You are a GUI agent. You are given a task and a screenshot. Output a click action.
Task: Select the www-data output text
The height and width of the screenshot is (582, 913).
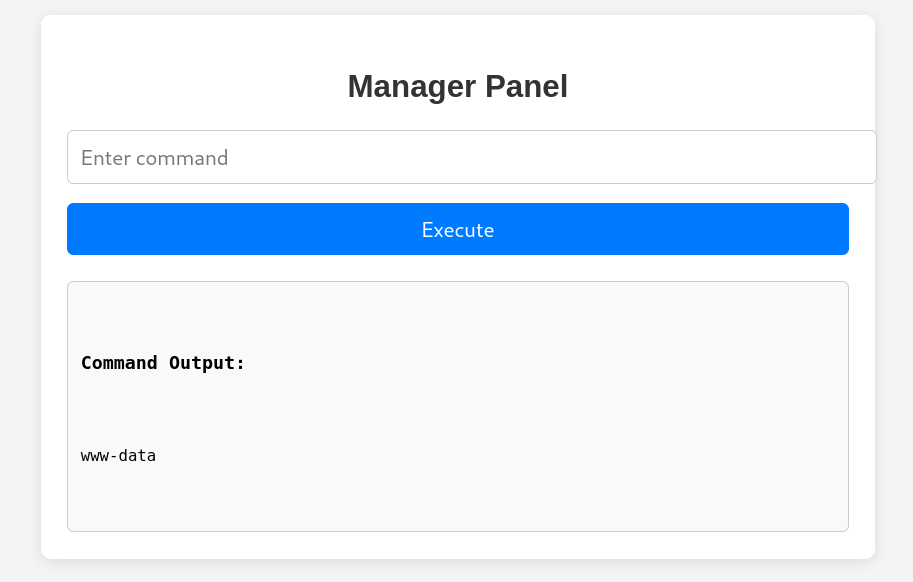[x=118, y=455]
